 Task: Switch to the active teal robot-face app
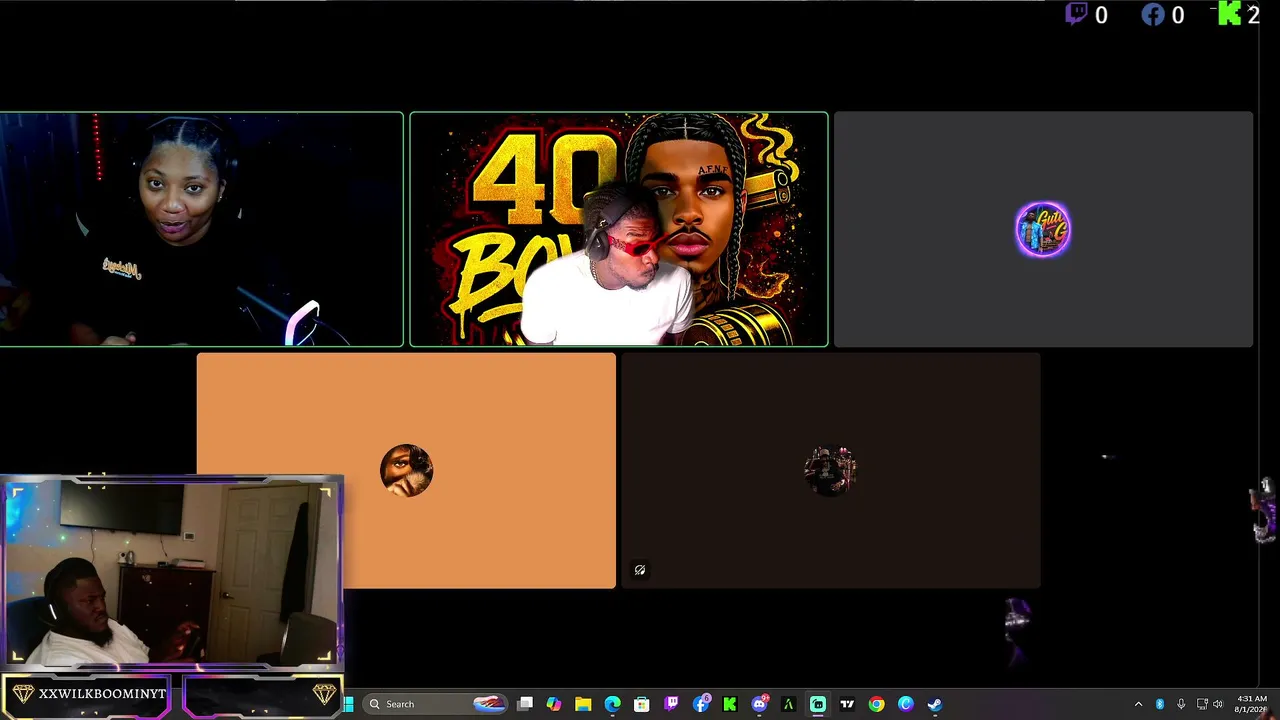pyautogui.click(x=818, y=704)
